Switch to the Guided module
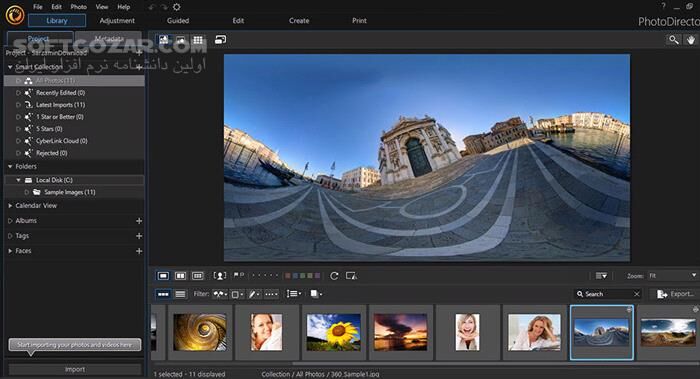 pyautogui.click(x=178, y=21)
